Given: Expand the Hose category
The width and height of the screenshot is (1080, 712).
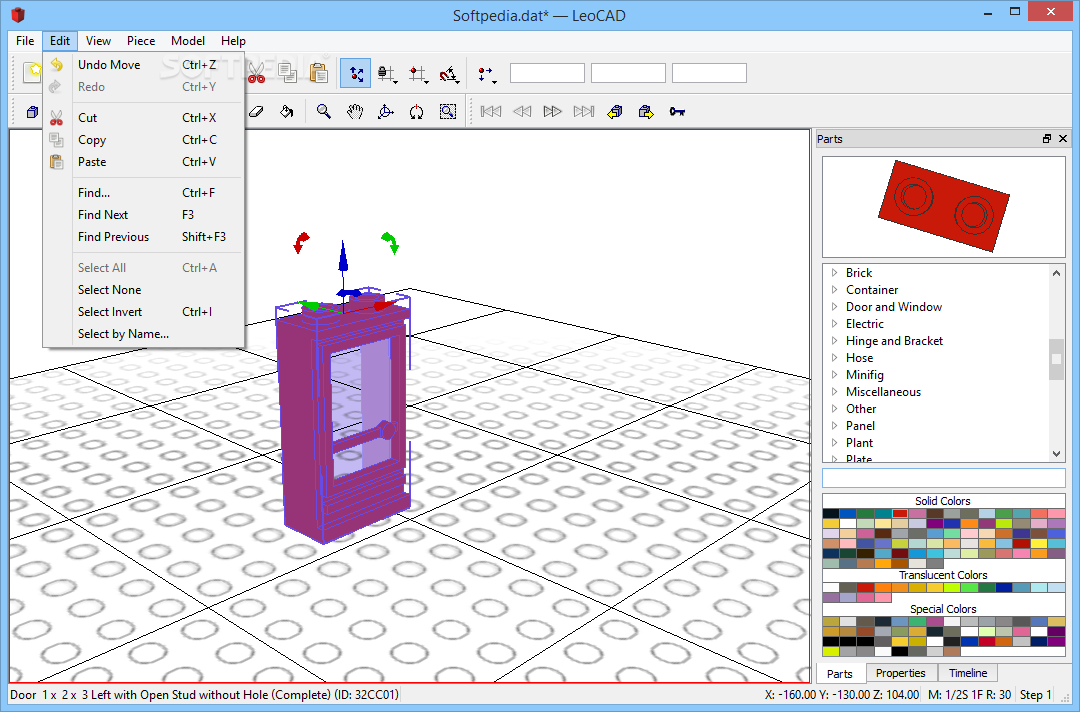Looking at the screenshot, I should click(834, 358).
